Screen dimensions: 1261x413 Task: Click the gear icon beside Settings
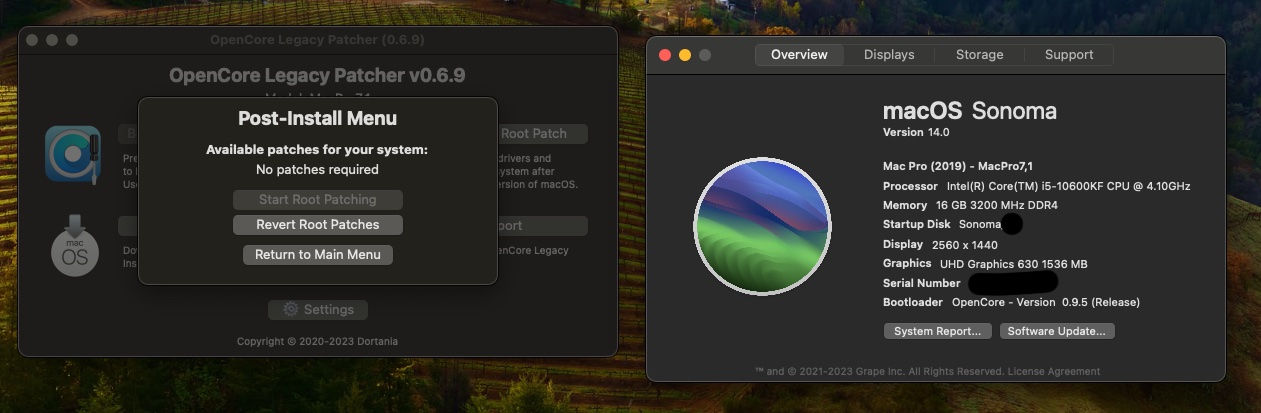tap(291, 310)
